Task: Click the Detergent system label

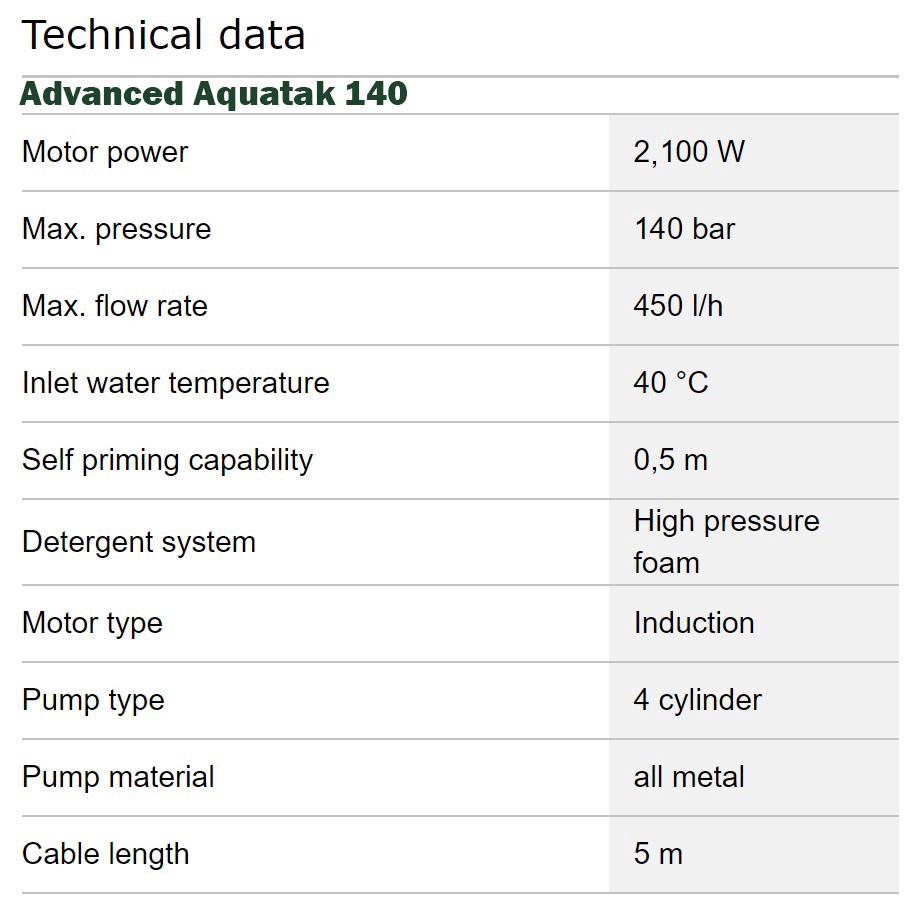Action: (x=139, y=542)
